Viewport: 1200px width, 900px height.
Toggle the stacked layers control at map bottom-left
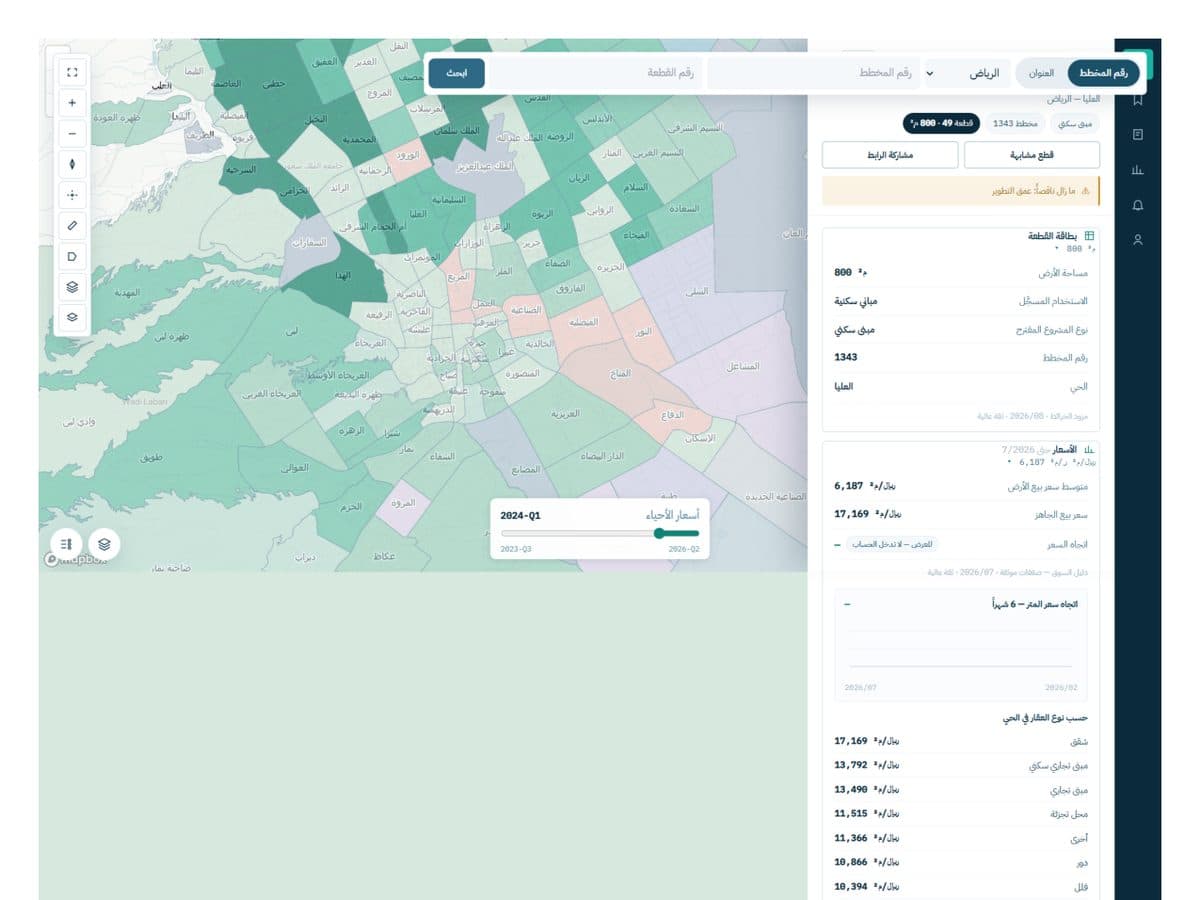click(x=104, y=543)
